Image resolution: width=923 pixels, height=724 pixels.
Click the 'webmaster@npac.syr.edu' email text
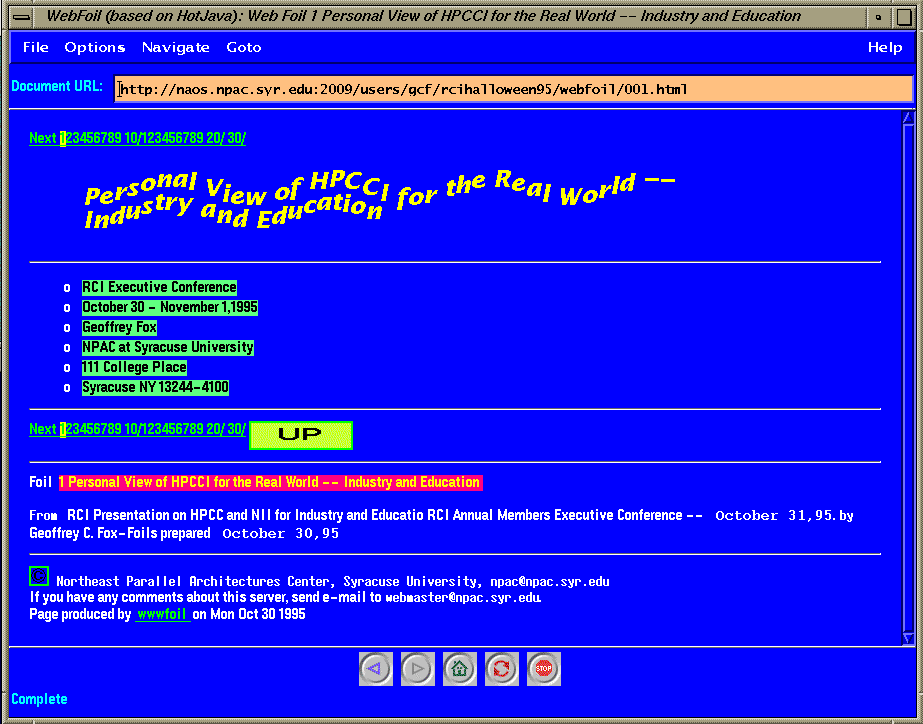pos(463,597)
